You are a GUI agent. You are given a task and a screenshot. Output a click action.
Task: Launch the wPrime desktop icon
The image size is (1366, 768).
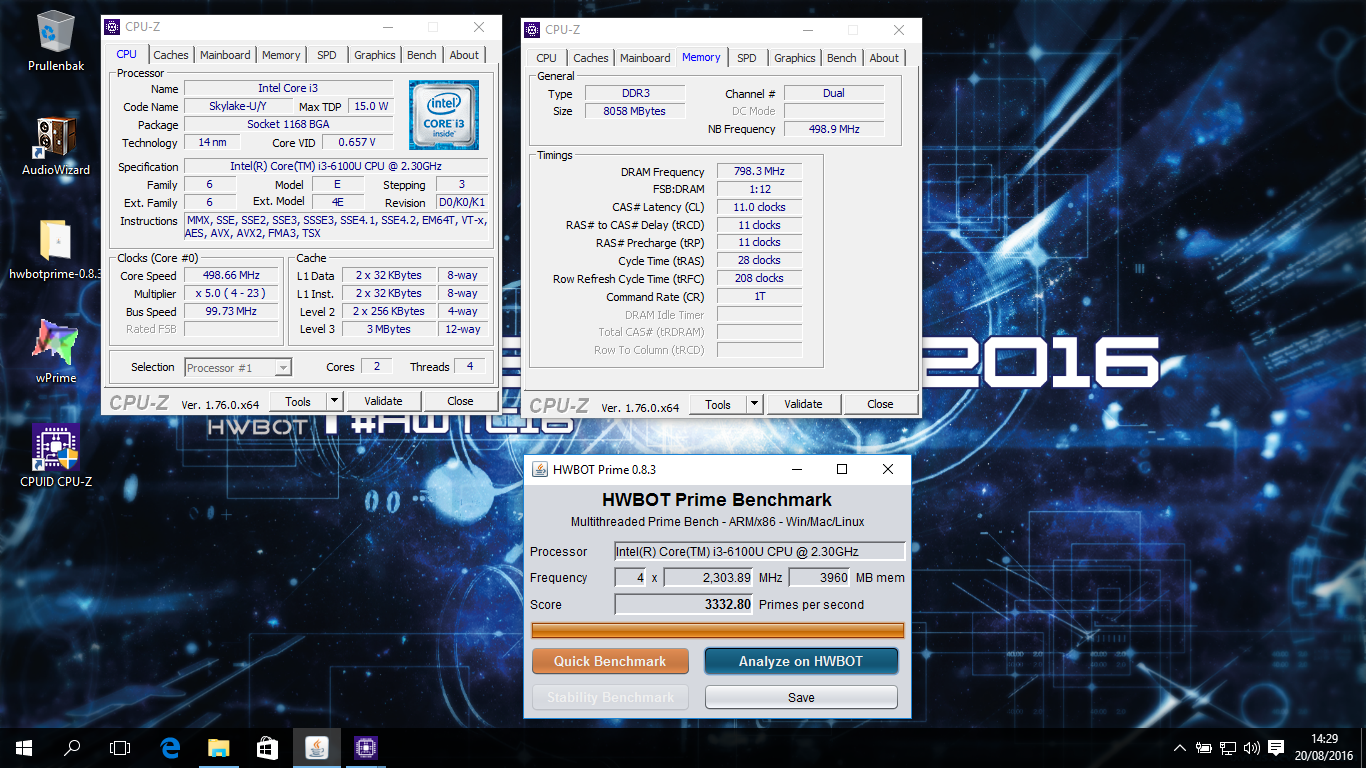point(56,352)
